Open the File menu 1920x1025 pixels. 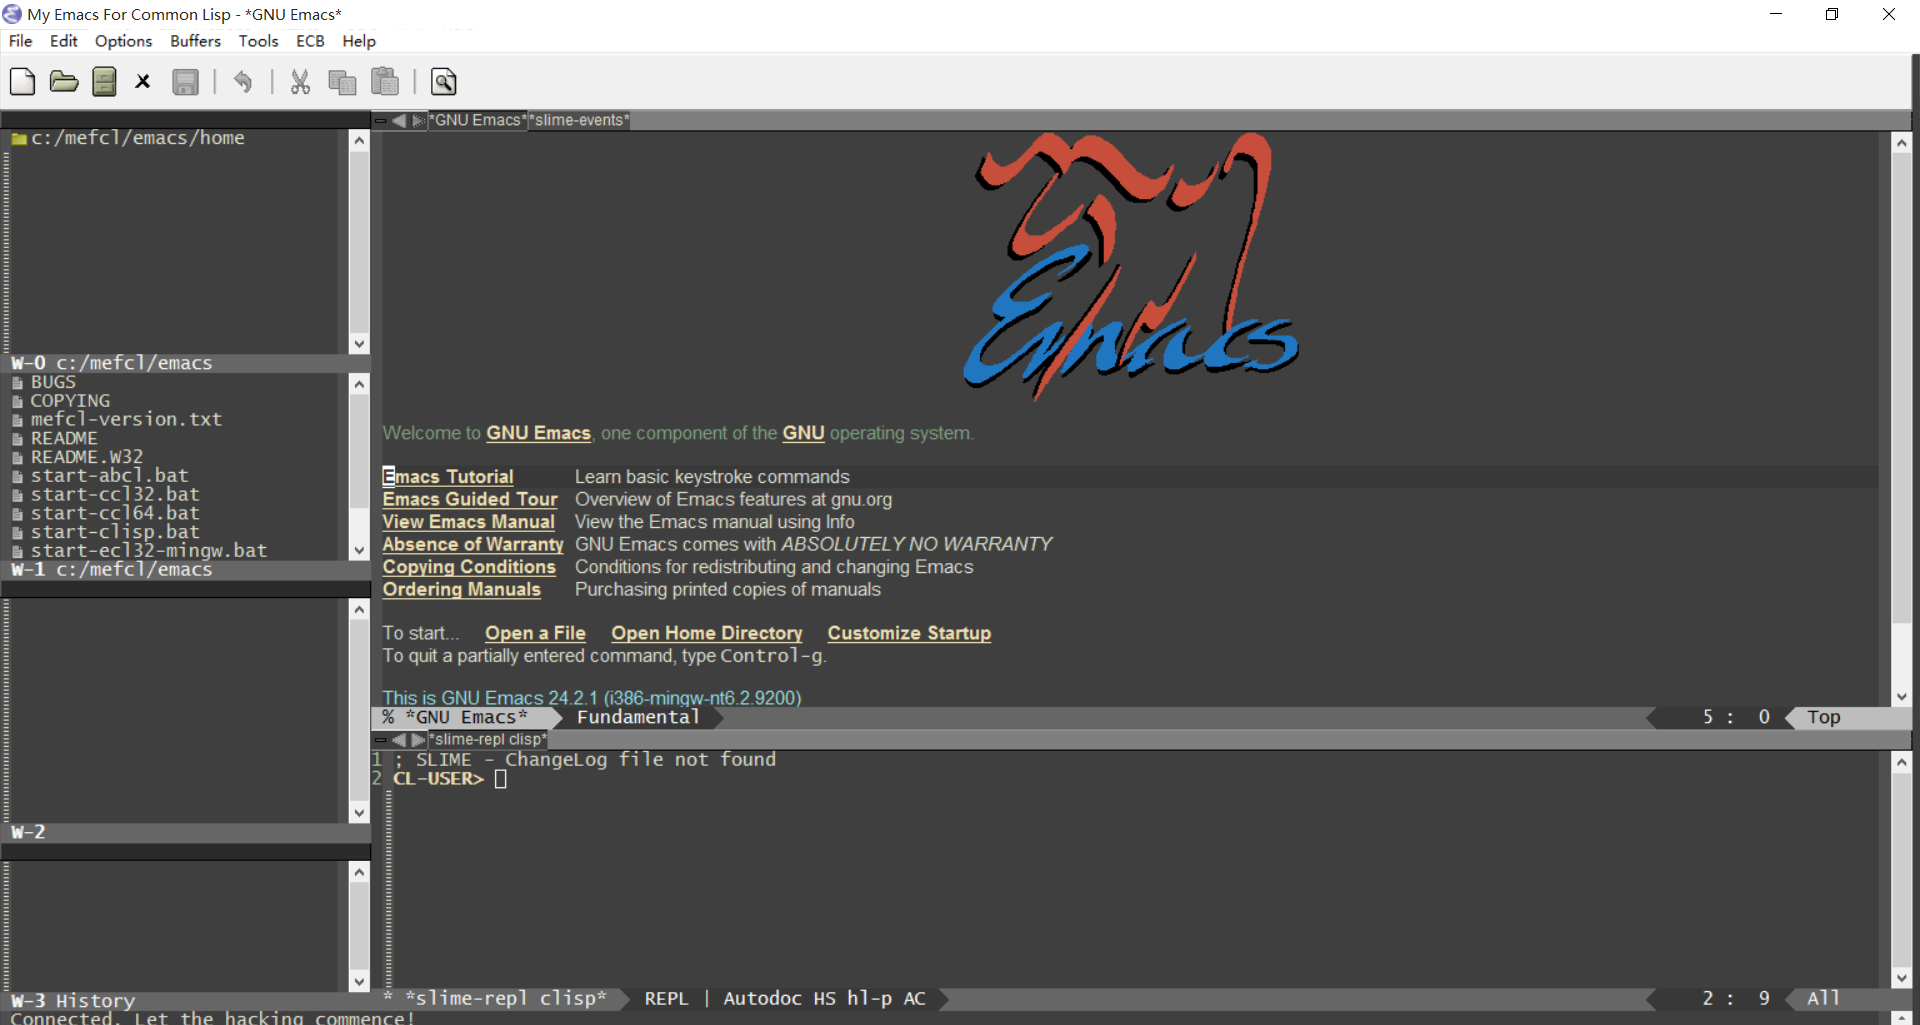click(x=20, y=41)
